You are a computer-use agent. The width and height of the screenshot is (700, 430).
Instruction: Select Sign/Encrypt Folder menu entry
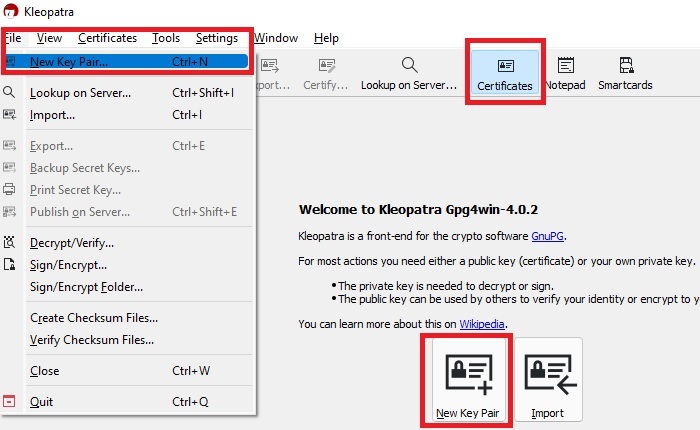126,287
